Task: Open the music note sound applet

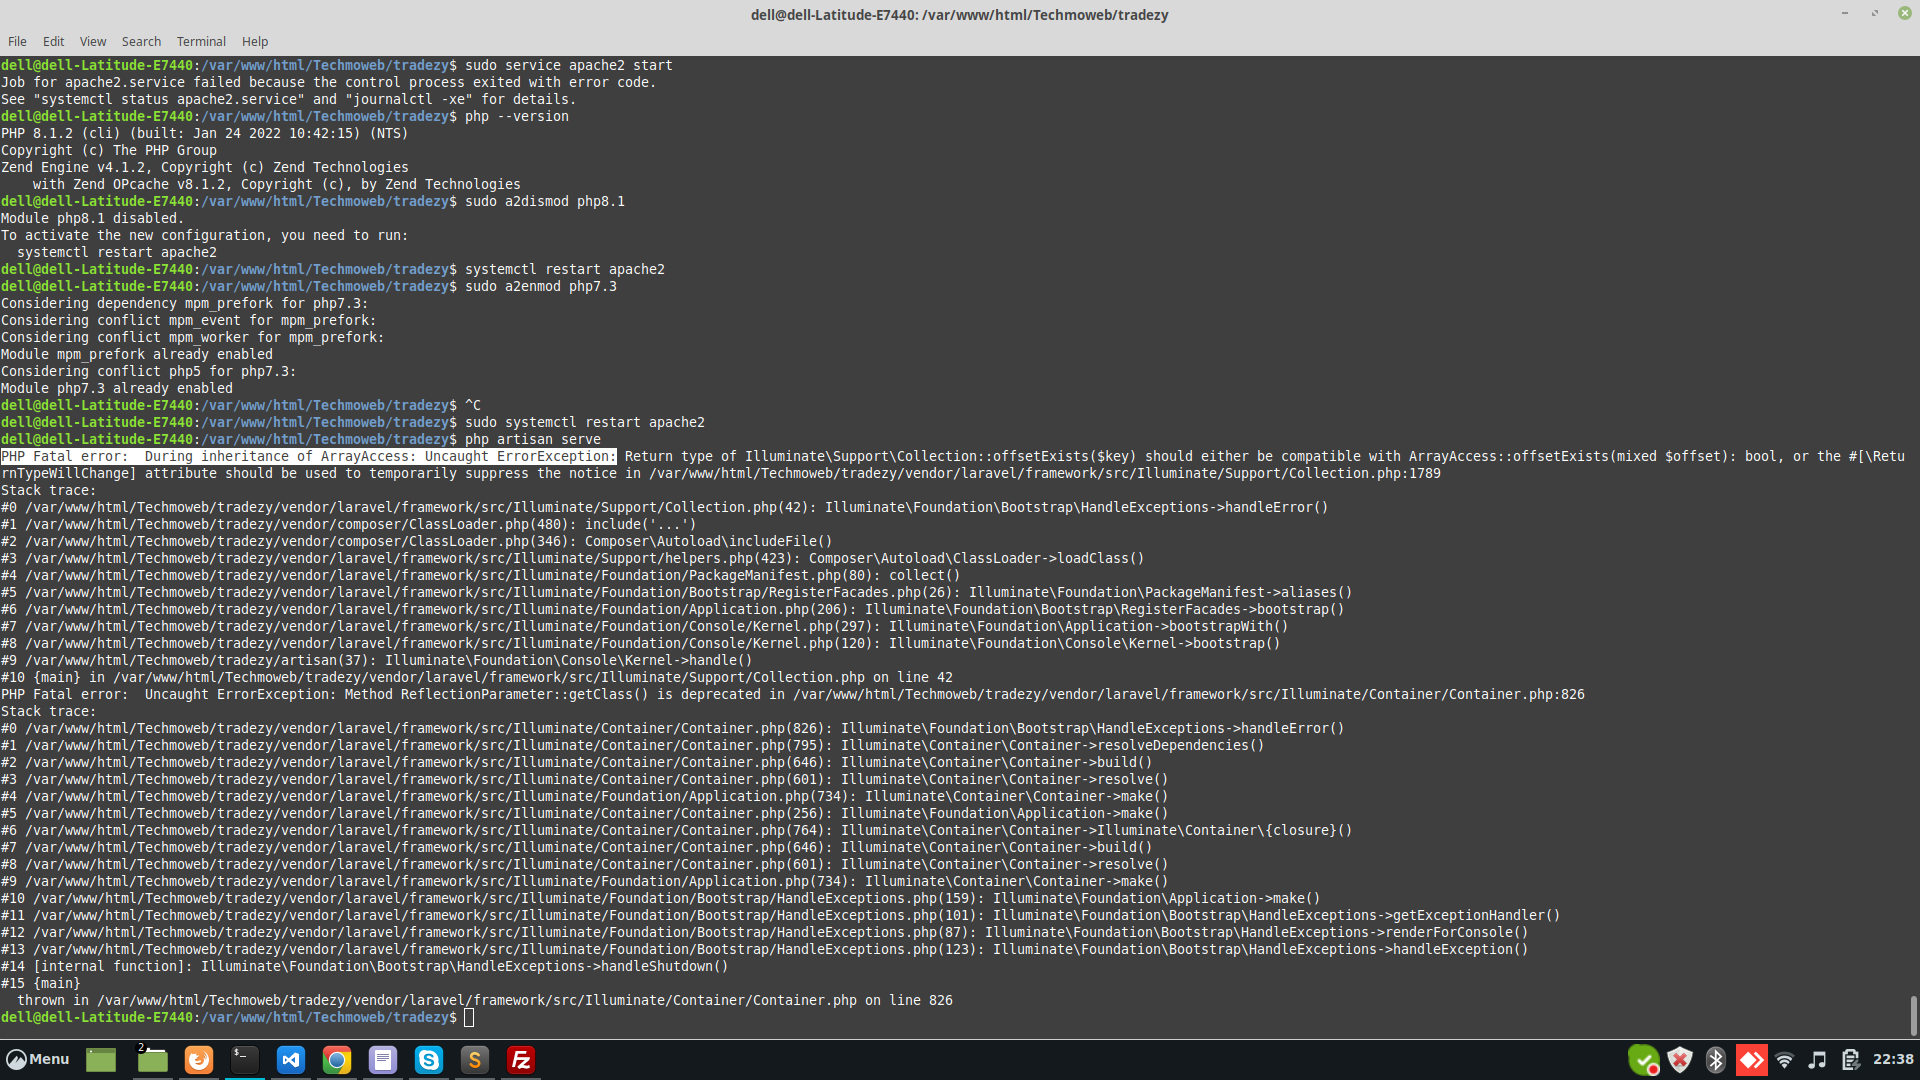Action: [x=1818, y=1060]
